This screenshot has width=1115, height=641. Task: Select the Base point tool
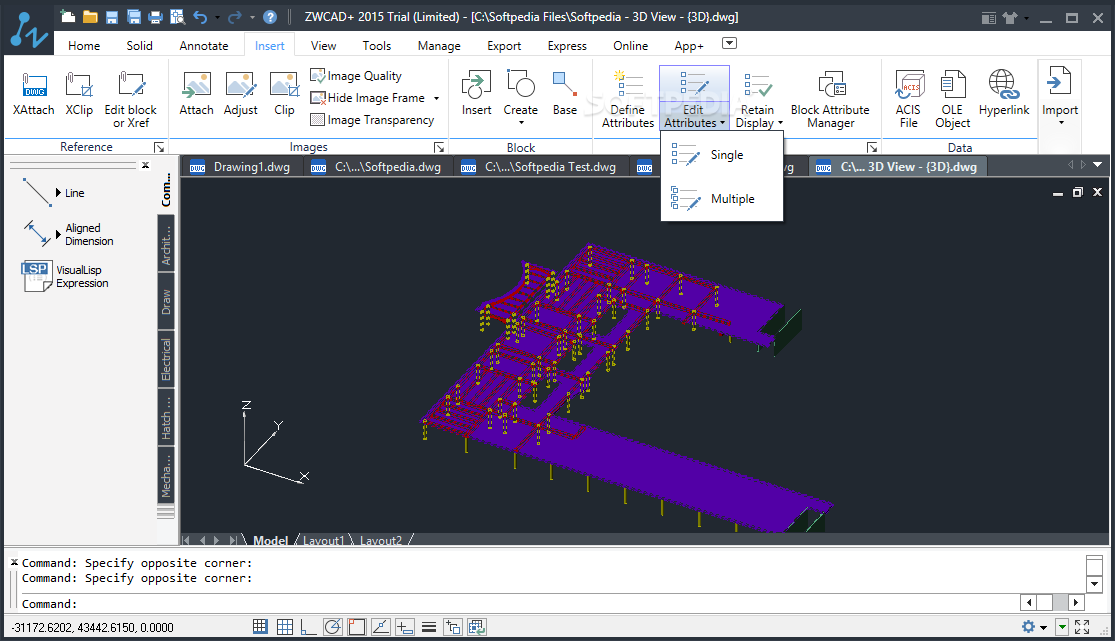click(x=565, y=94)
